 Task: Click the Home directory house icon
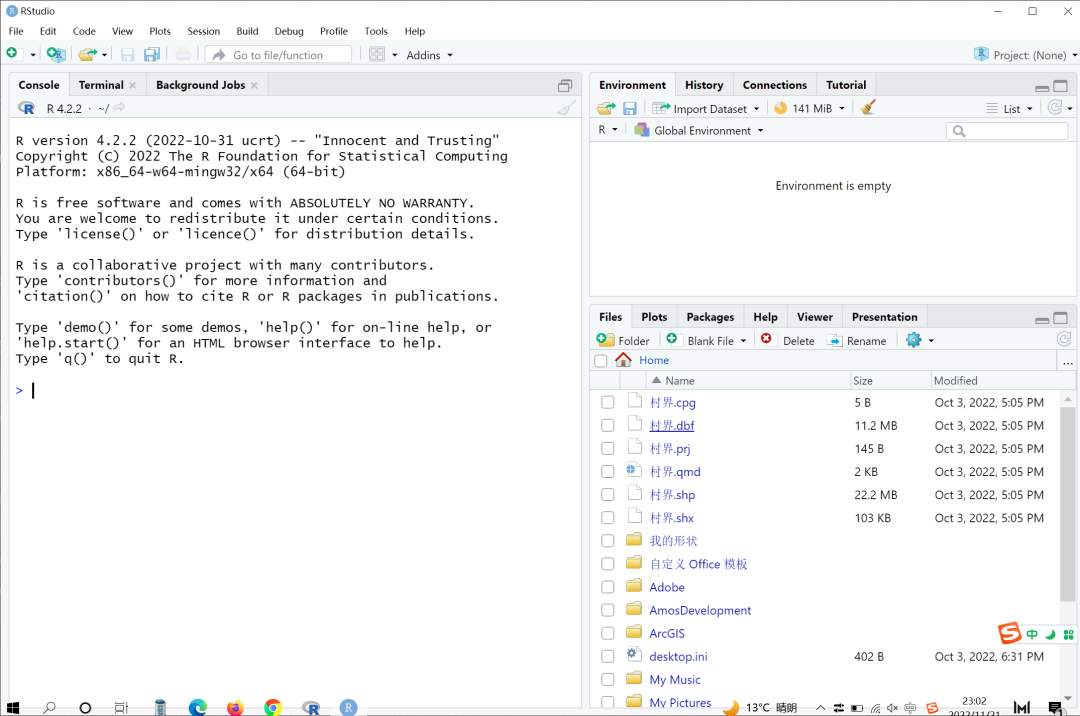pyautogui.click(x=623, y=359)
